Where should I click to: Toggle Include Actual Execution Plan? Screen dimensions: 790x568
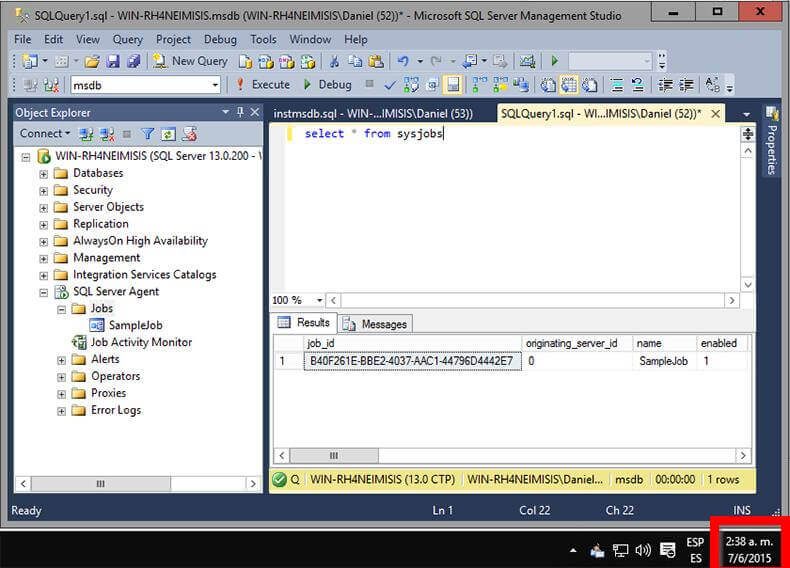(480, 85)
